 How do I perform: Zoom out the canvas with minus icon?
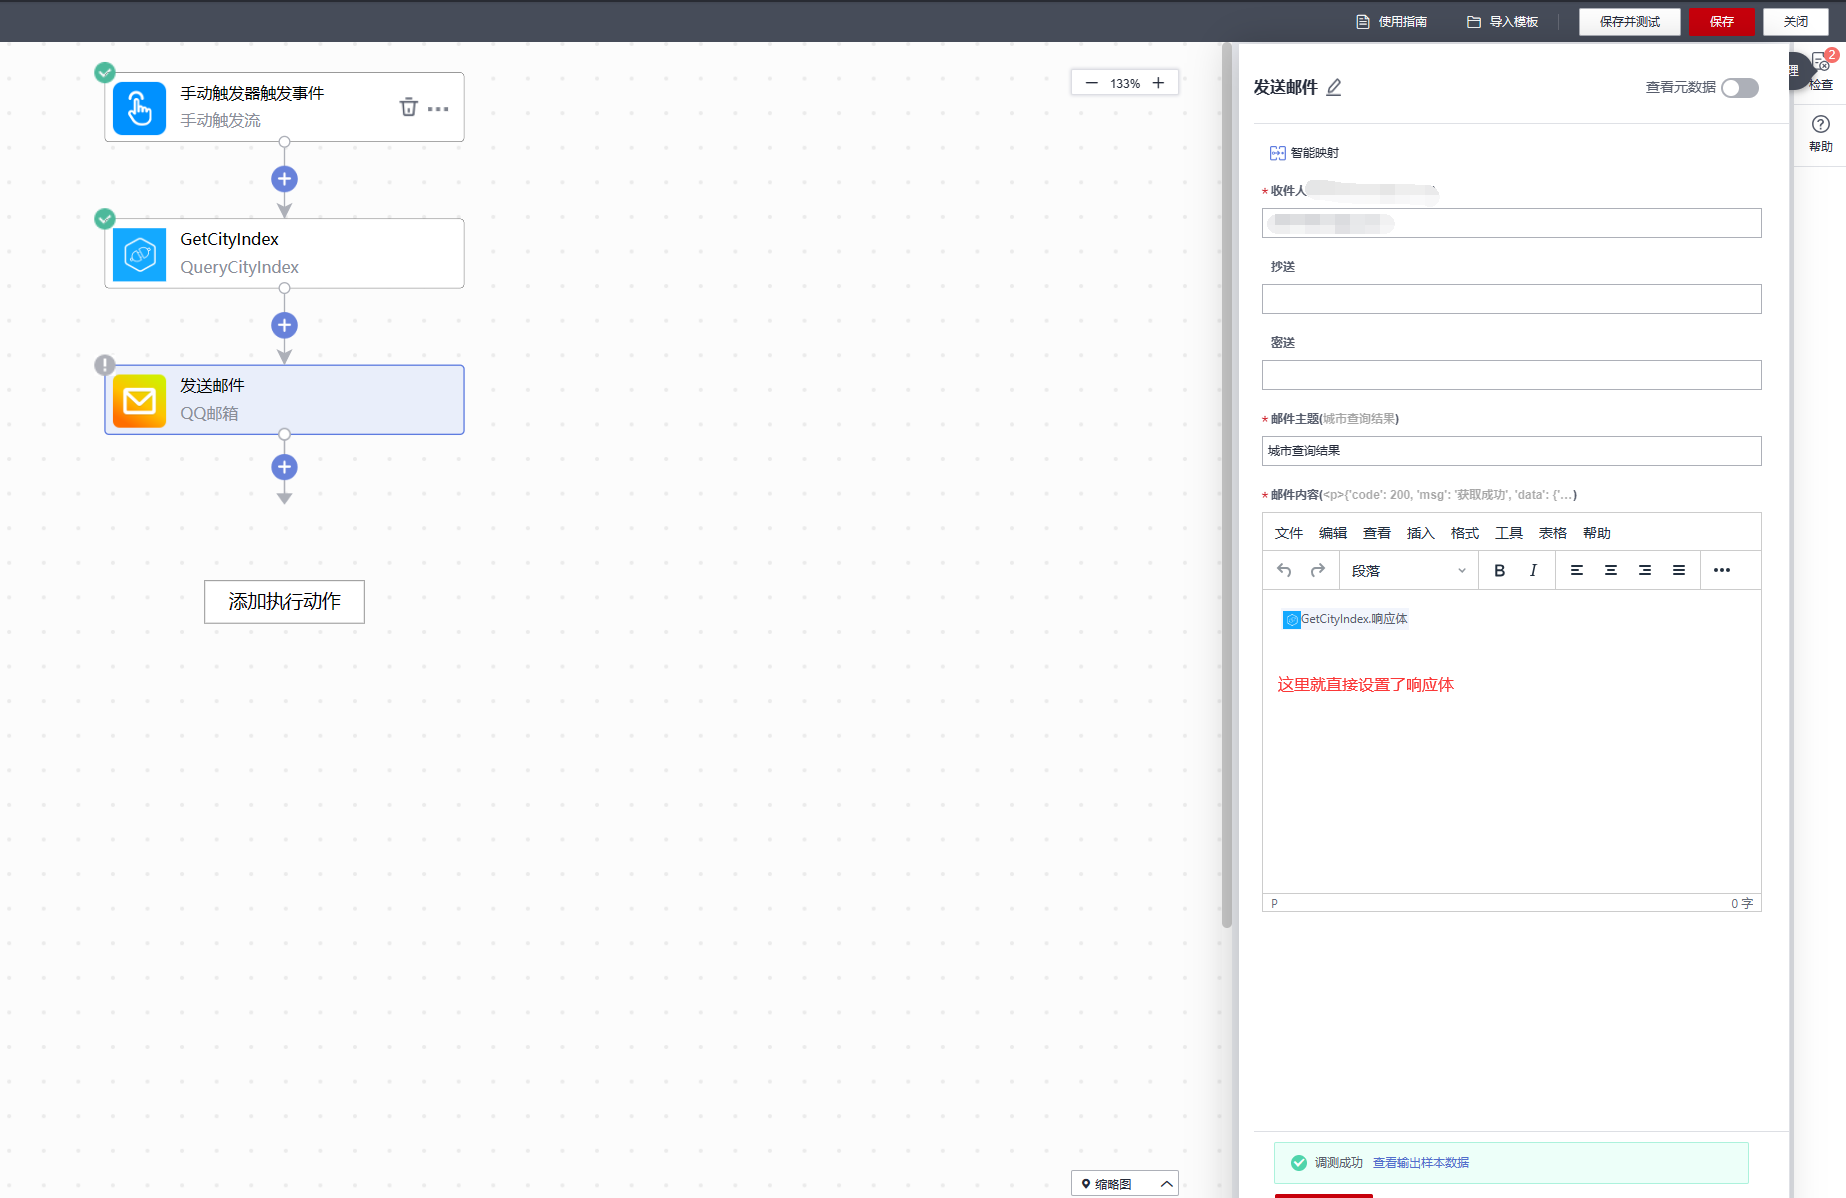[1091, 83]
